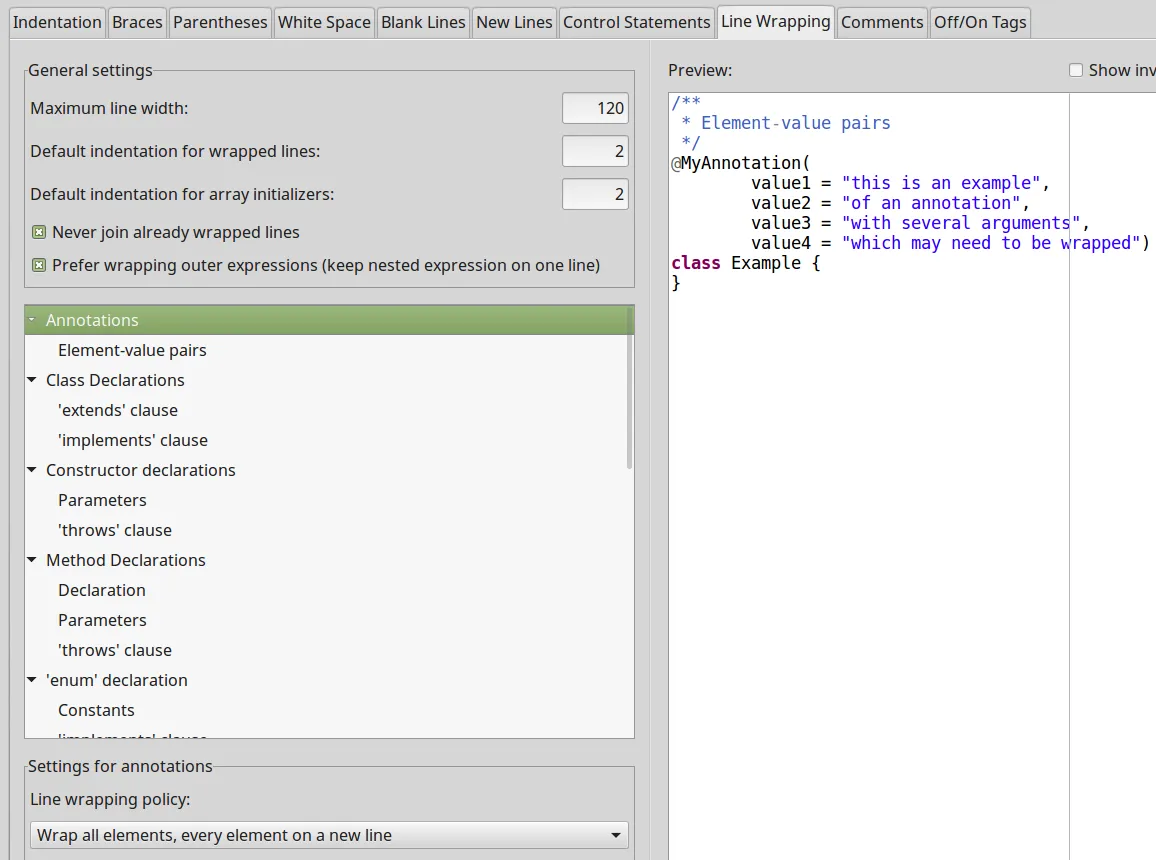Select the White Space tab
The width and height of the screenshot is (1156, 860).
point(324,22)
